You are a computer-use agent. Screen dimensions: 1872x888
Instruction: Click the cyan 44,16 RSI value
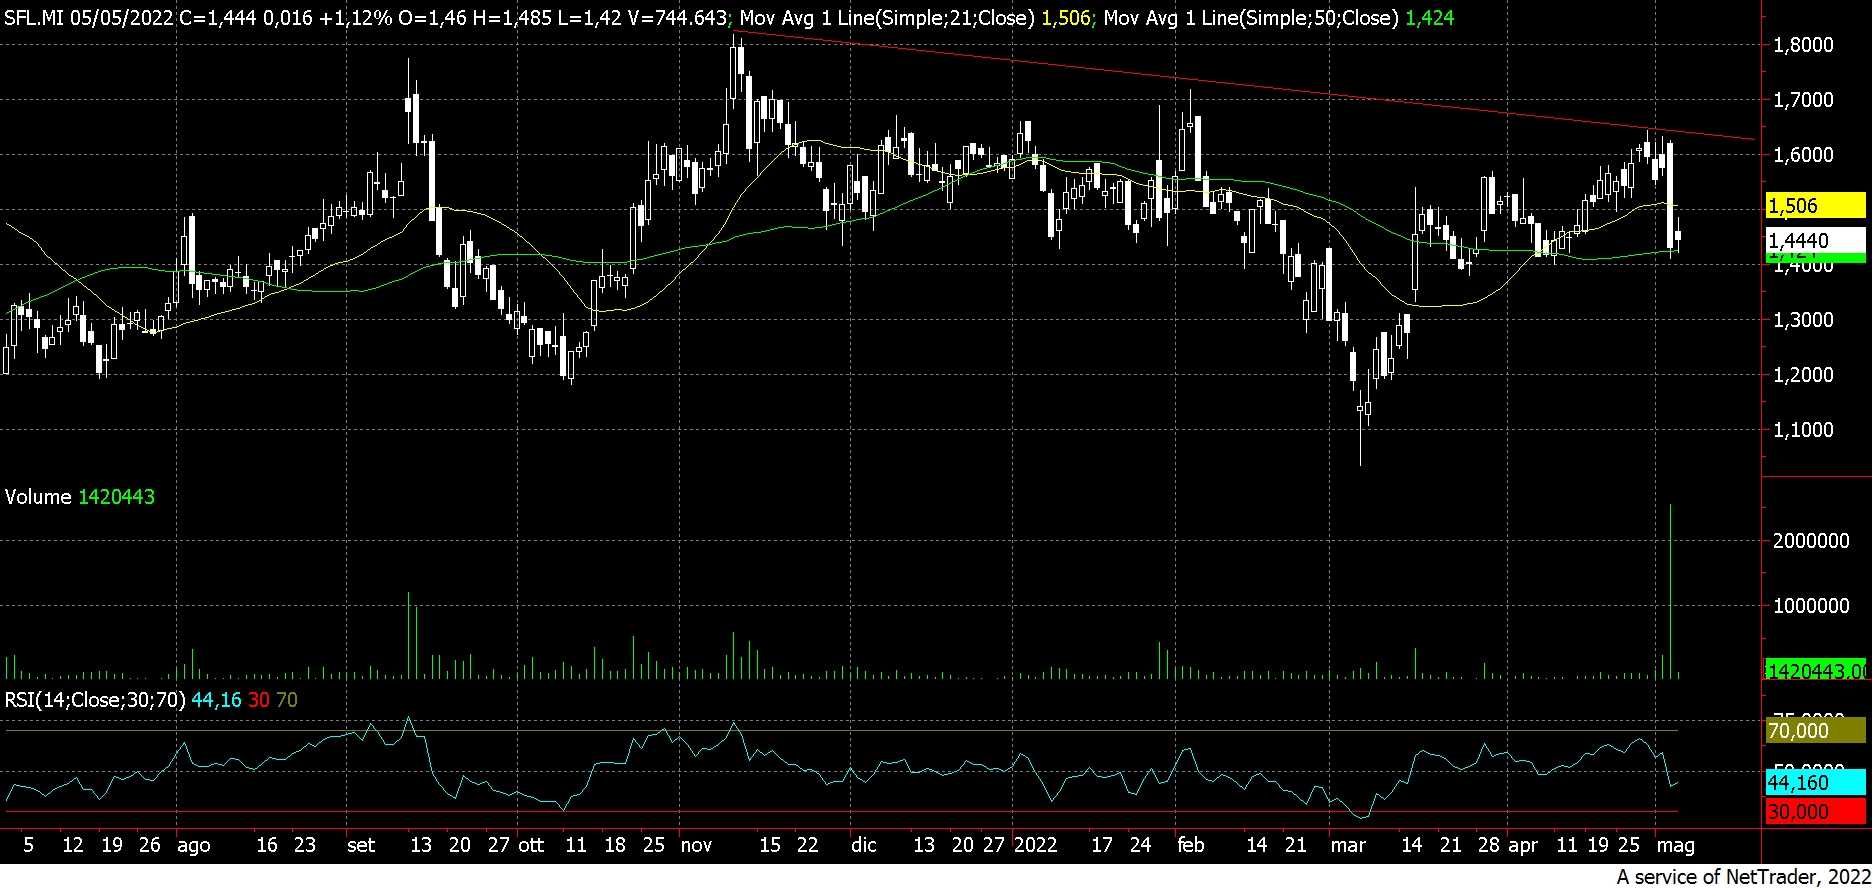pyautogui.click(x=217, y=700)
